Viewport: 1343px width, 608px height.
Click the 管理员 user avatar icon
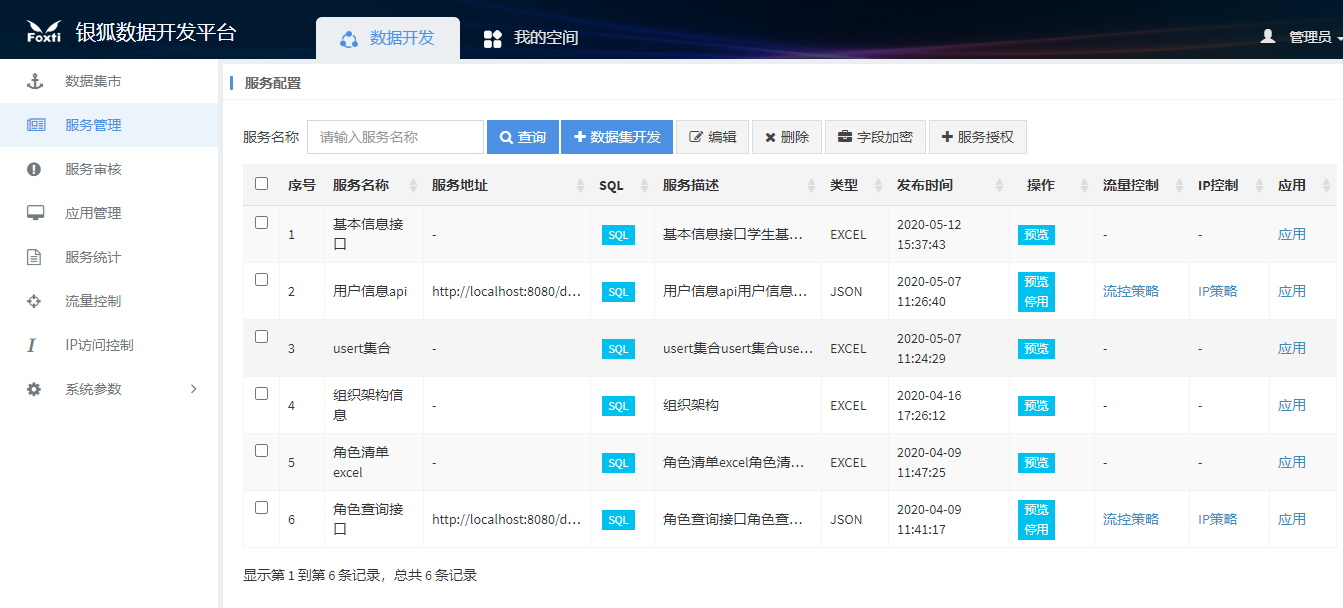[x=1268, y=36]
